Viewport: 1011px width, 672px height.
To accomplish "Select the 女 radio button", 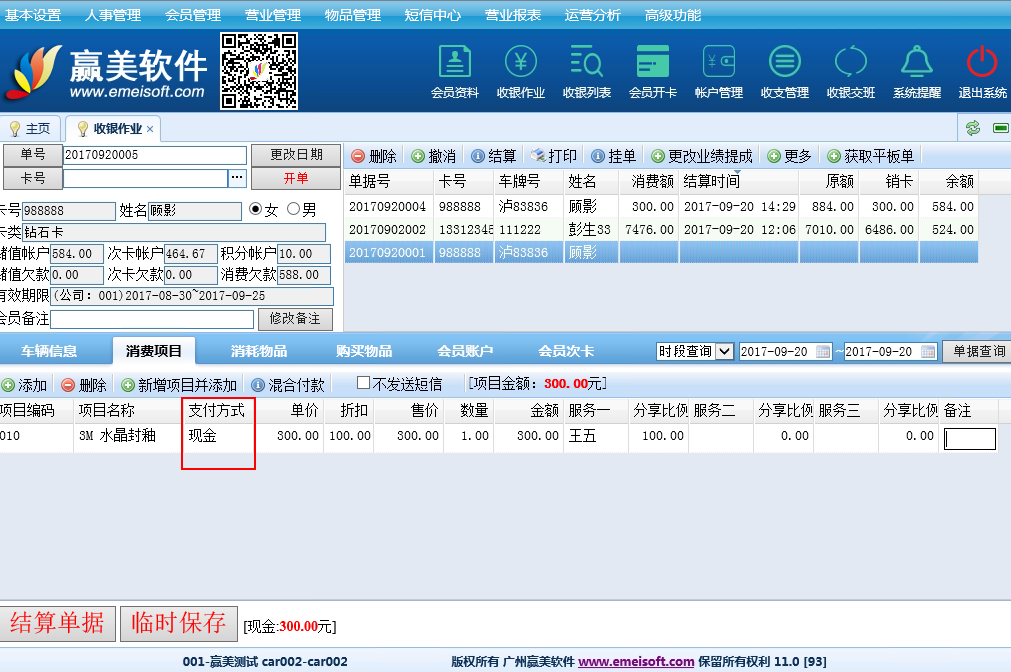I will click(x=256, y=210).
